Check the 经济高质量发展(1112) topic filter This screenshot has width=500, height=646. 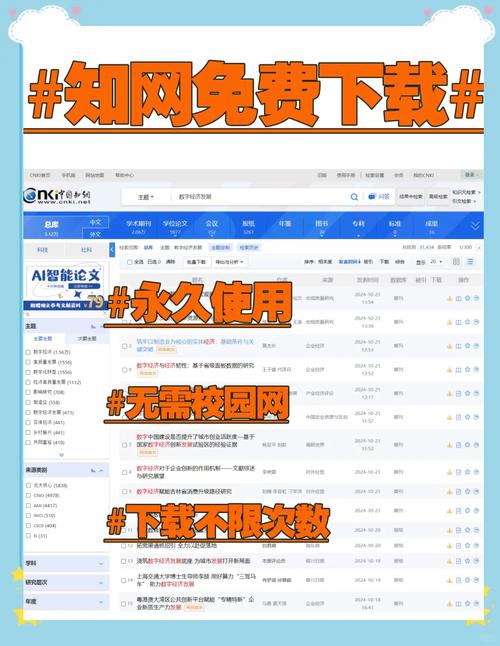point(28,382)
